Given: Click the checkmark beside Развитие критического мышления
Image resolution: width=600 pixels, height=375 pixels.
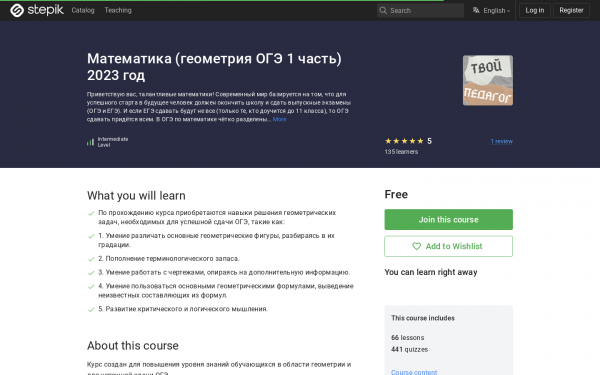Looking at the screenshot, I should coord(91,310).
